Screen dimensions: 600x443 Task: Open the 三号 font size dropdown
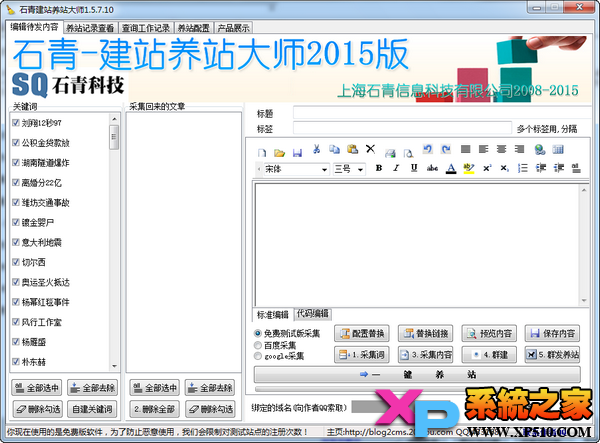(360, 169)
